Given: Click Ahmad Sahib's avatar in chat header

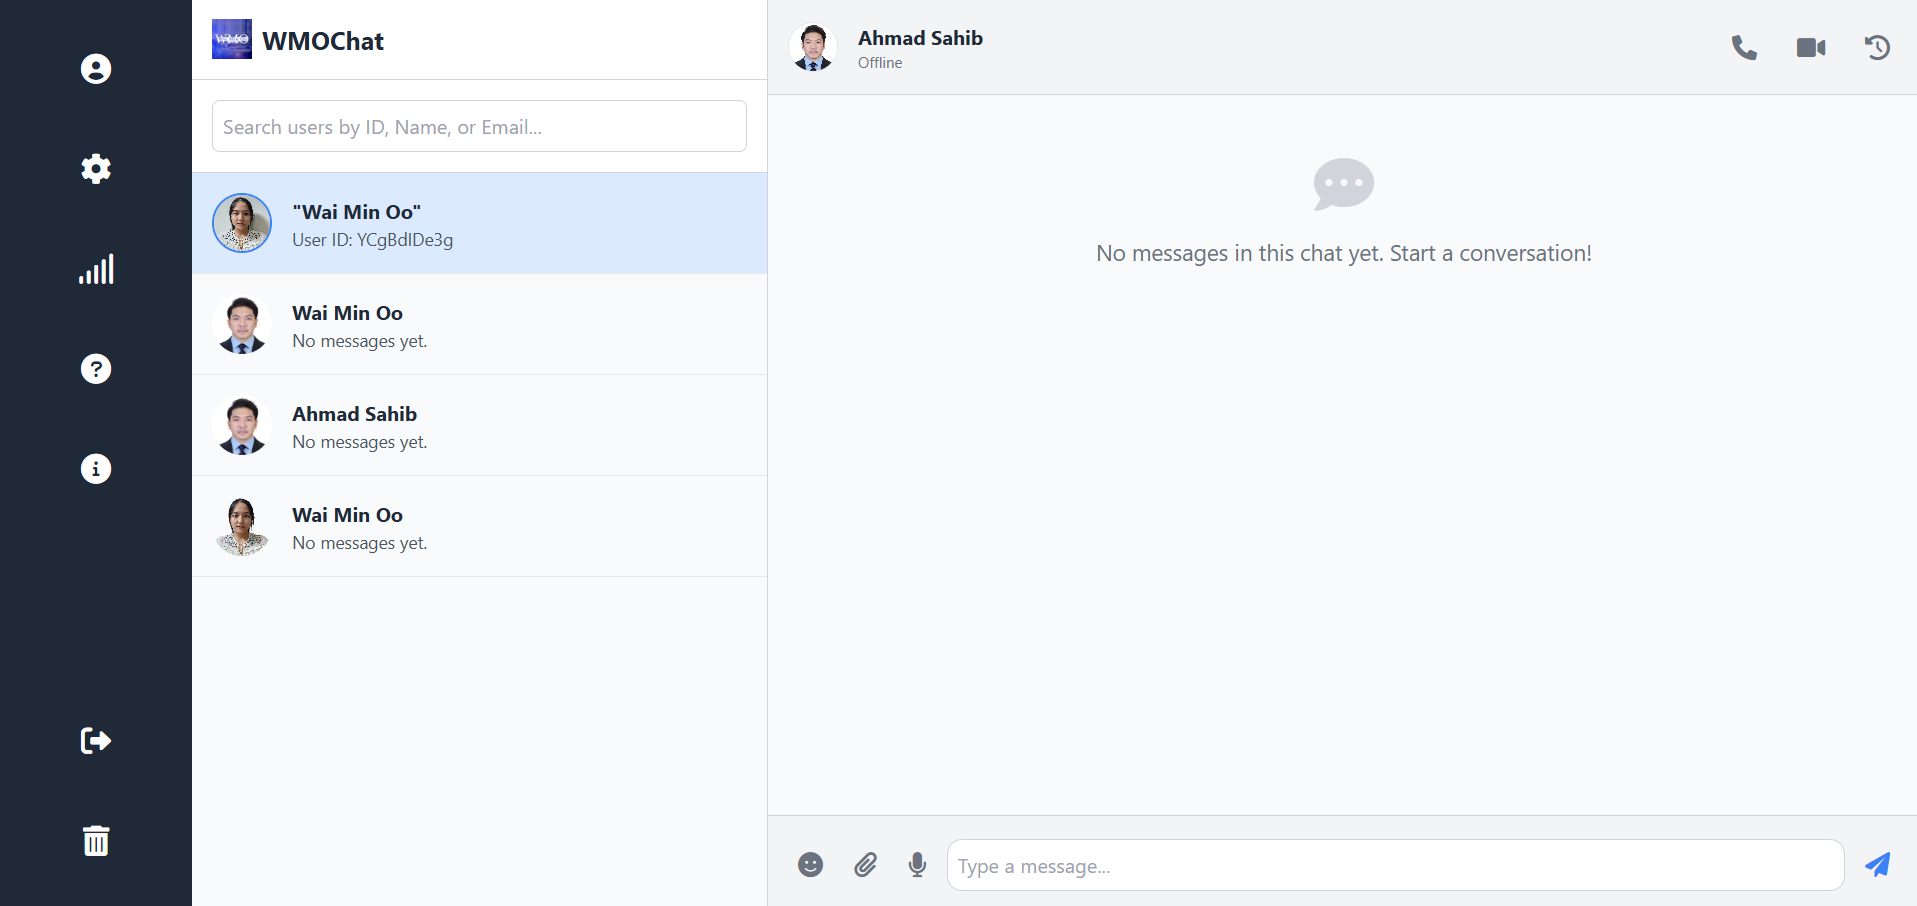Looking at the screenshot, I should [x=813, y=48].
